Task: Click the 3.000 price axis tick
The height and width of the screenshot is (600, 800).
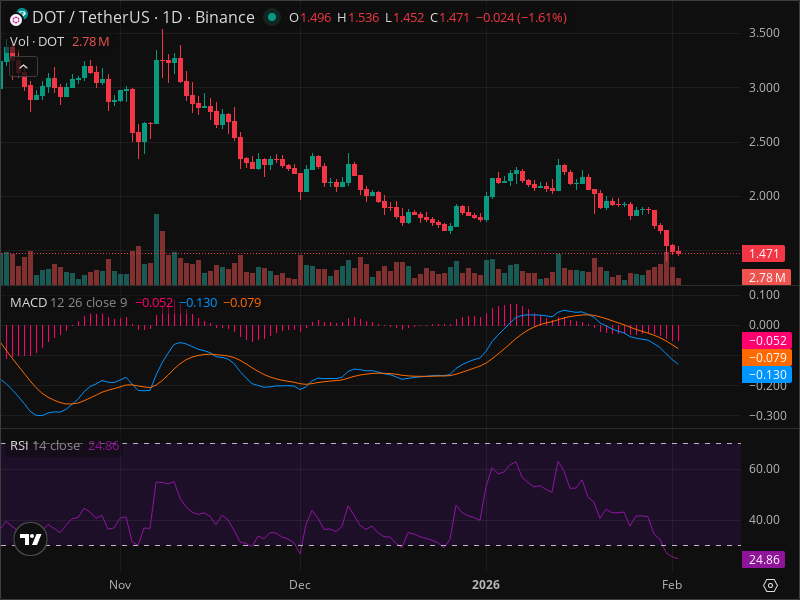Action: click(x=764, y=88)
